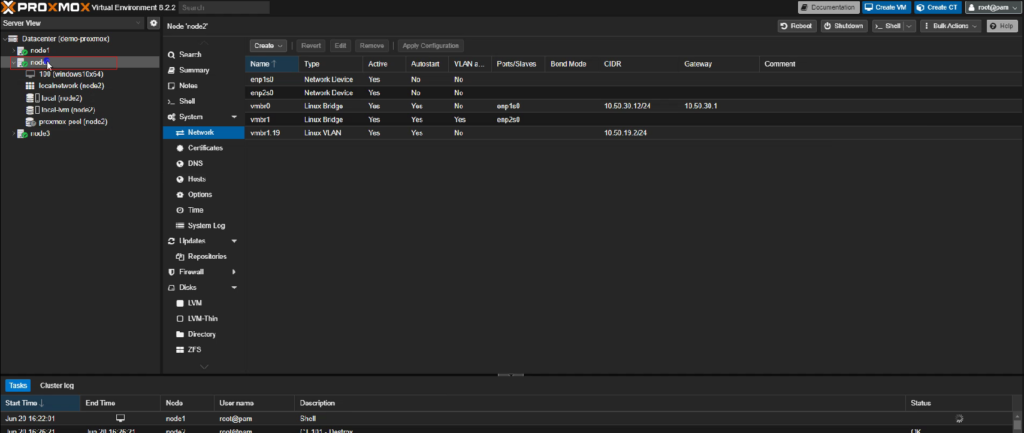Expand node3 tree arrow

point(14,133)
